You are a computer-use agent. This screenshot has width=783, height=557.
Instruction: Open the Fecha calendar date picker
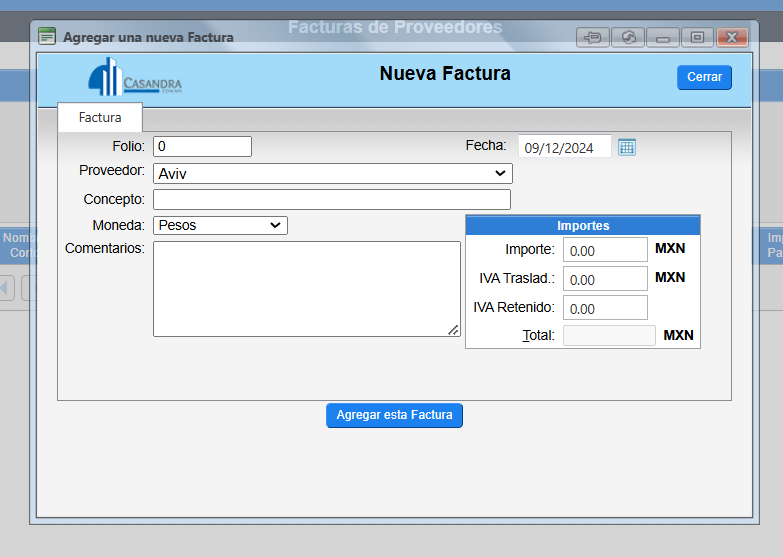click(627, 147)
